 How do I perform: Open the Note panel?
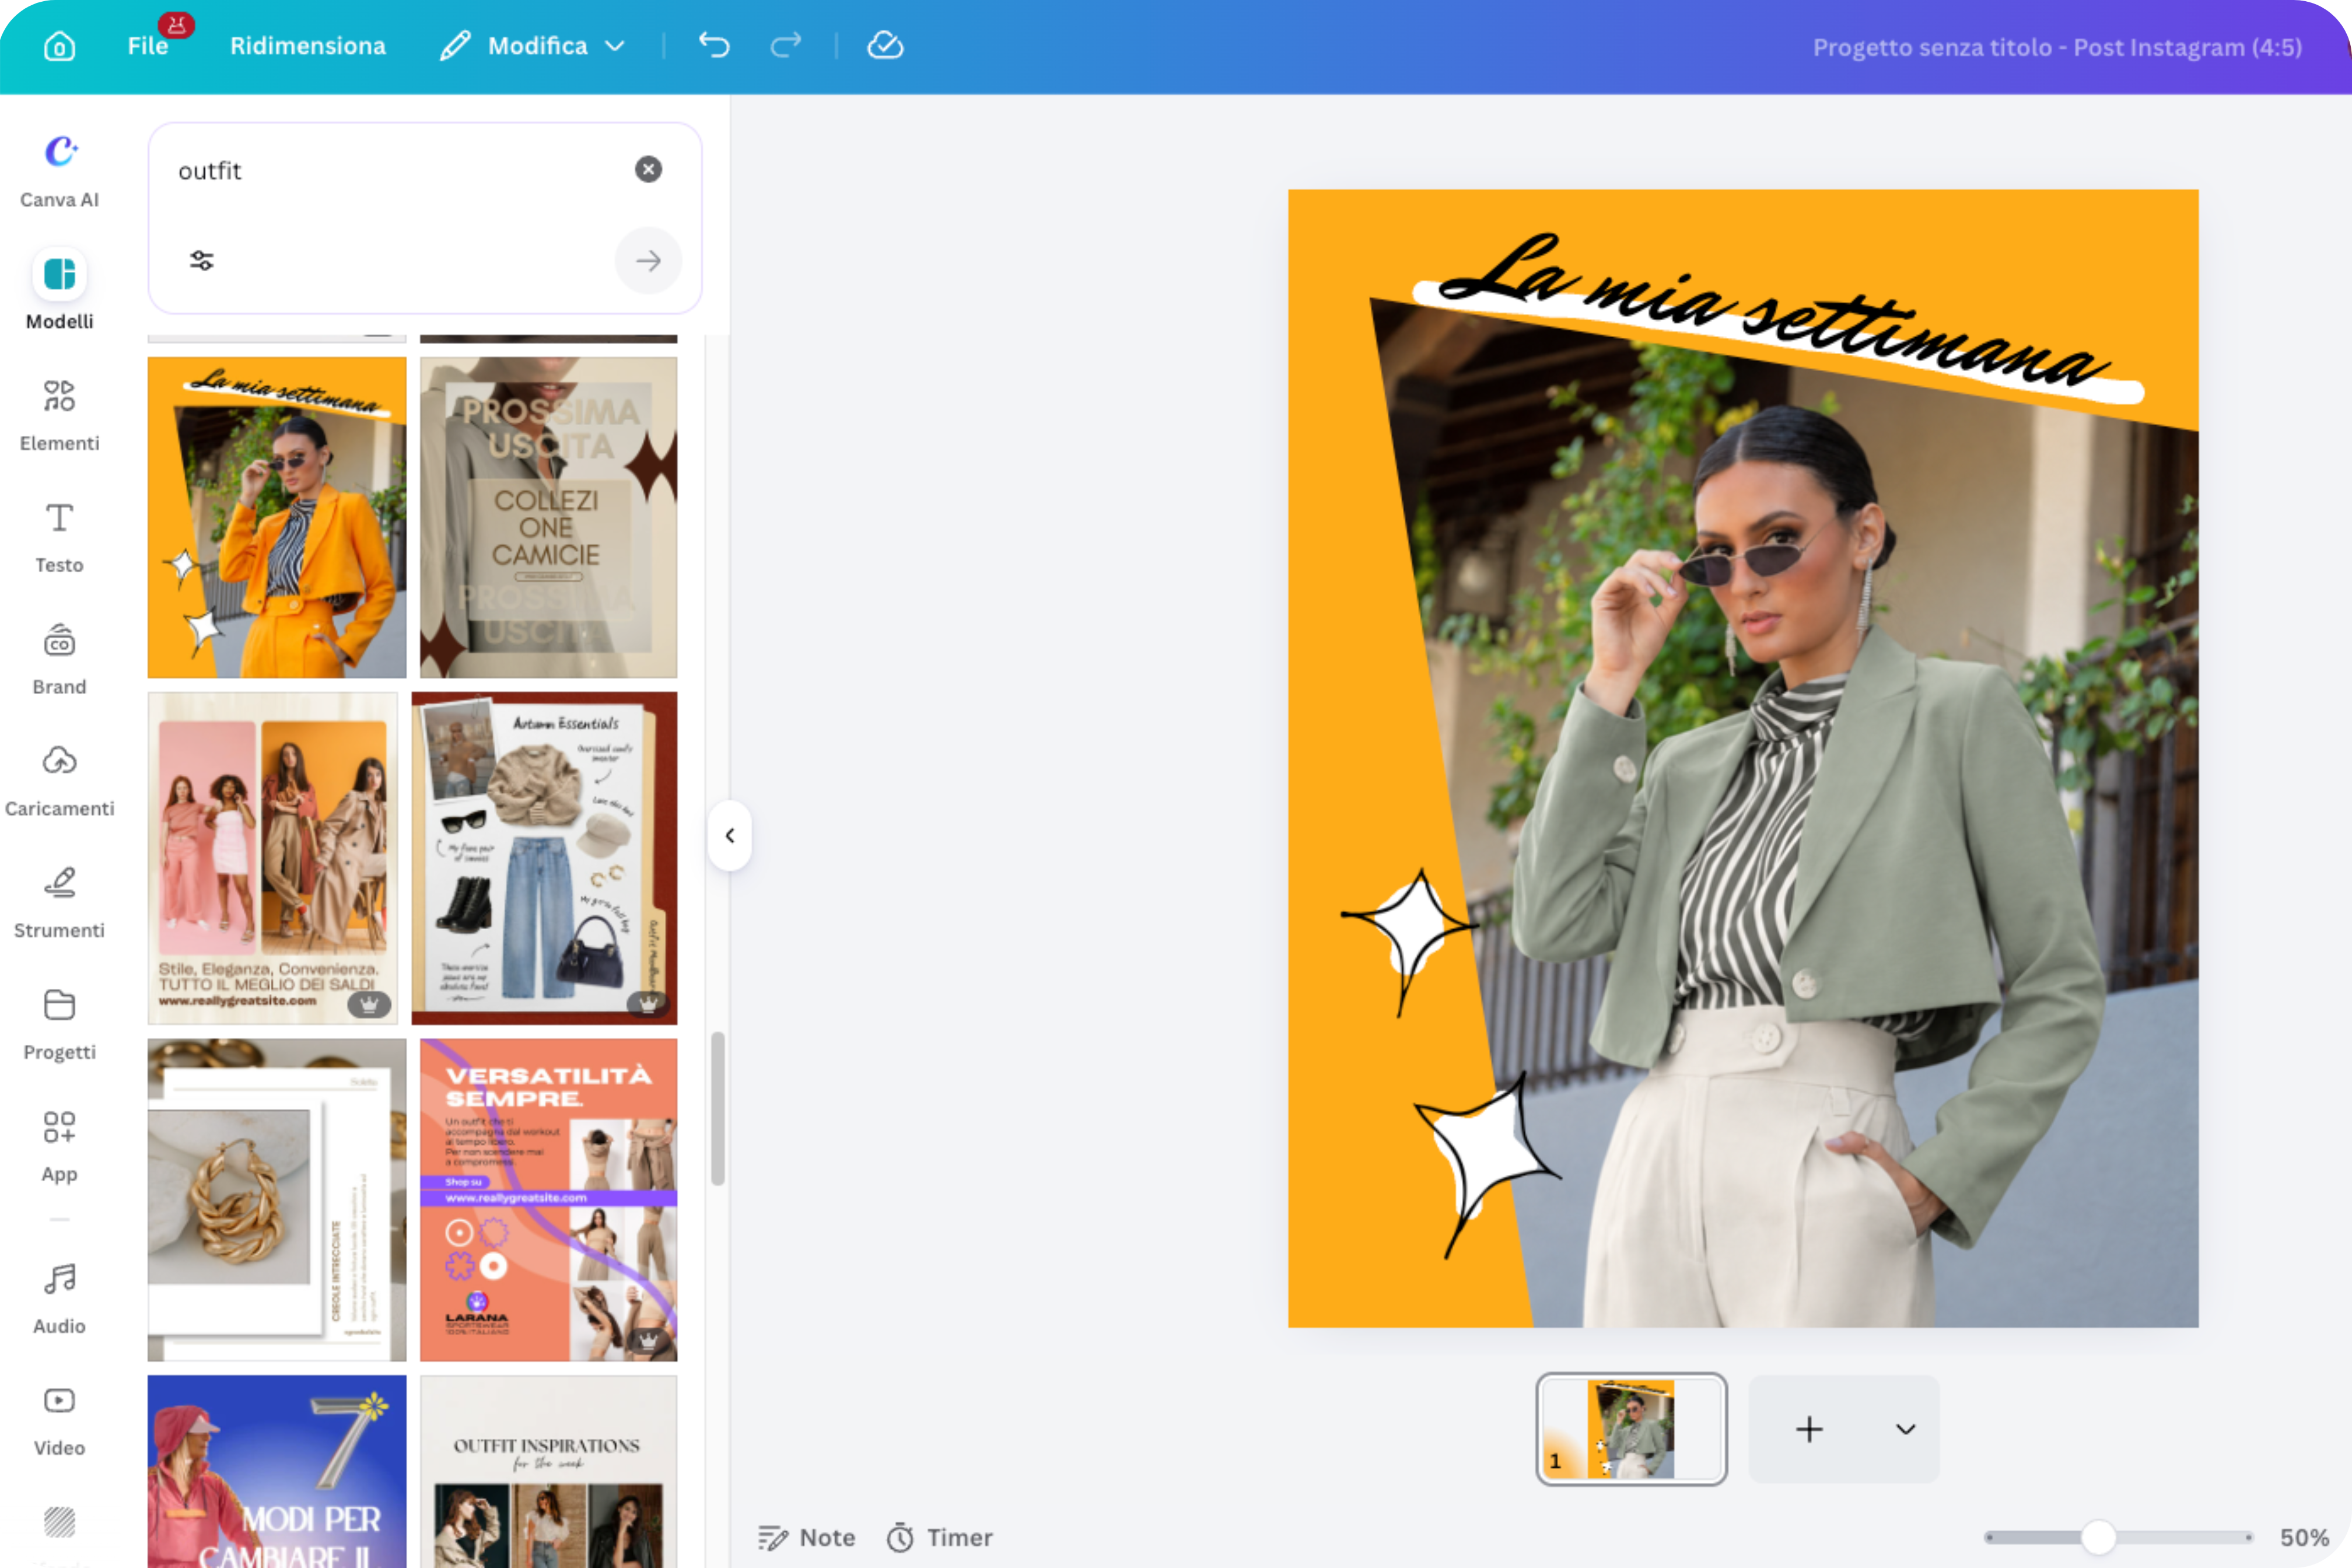pyautogui.click(x=806, y=1537)
